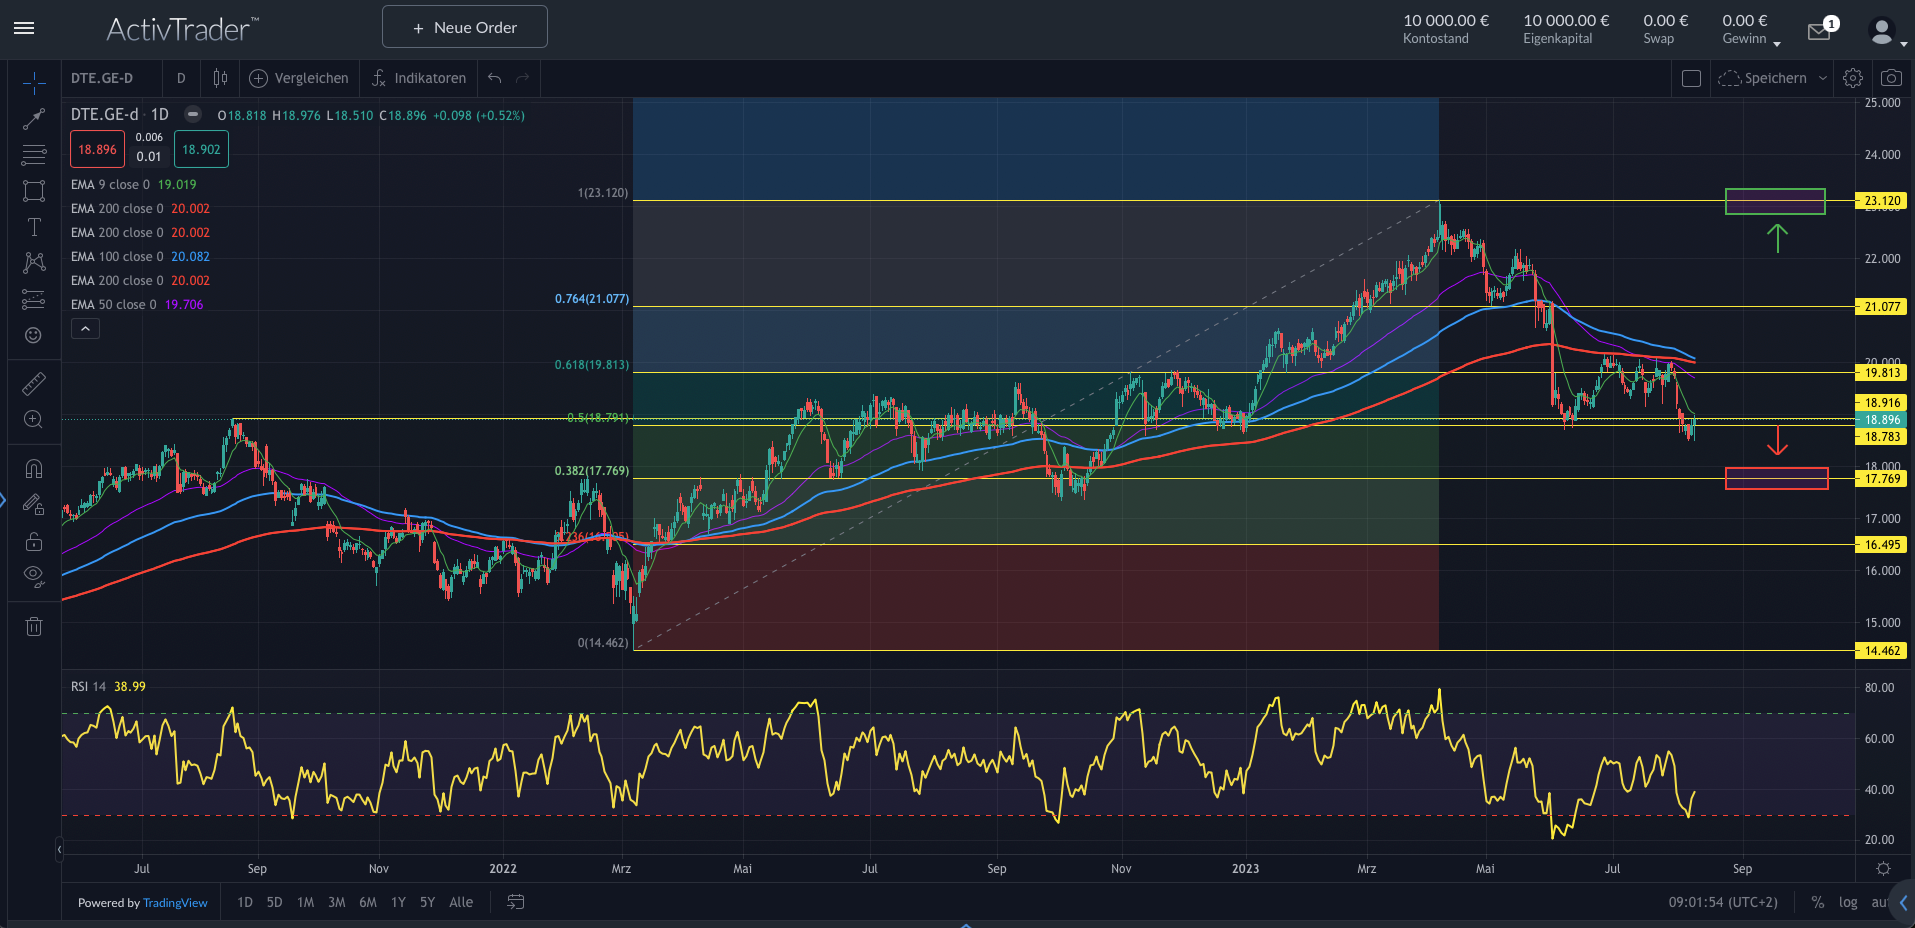Toggle log scale on the price axis
Viewport: 1915px width, 928px height.
[1846, 901]
